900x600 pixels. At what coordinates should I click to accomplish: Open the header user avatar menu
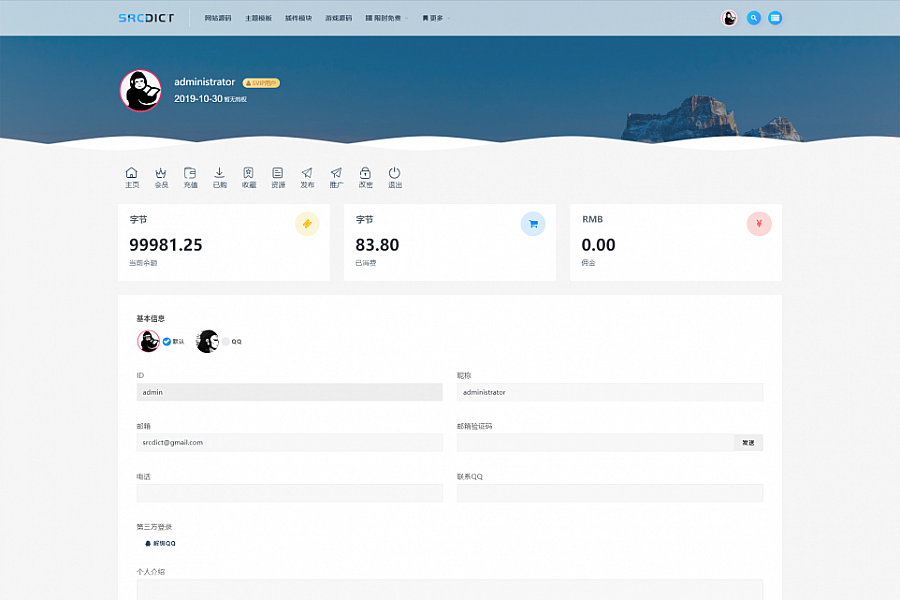[x=729, y=18]
